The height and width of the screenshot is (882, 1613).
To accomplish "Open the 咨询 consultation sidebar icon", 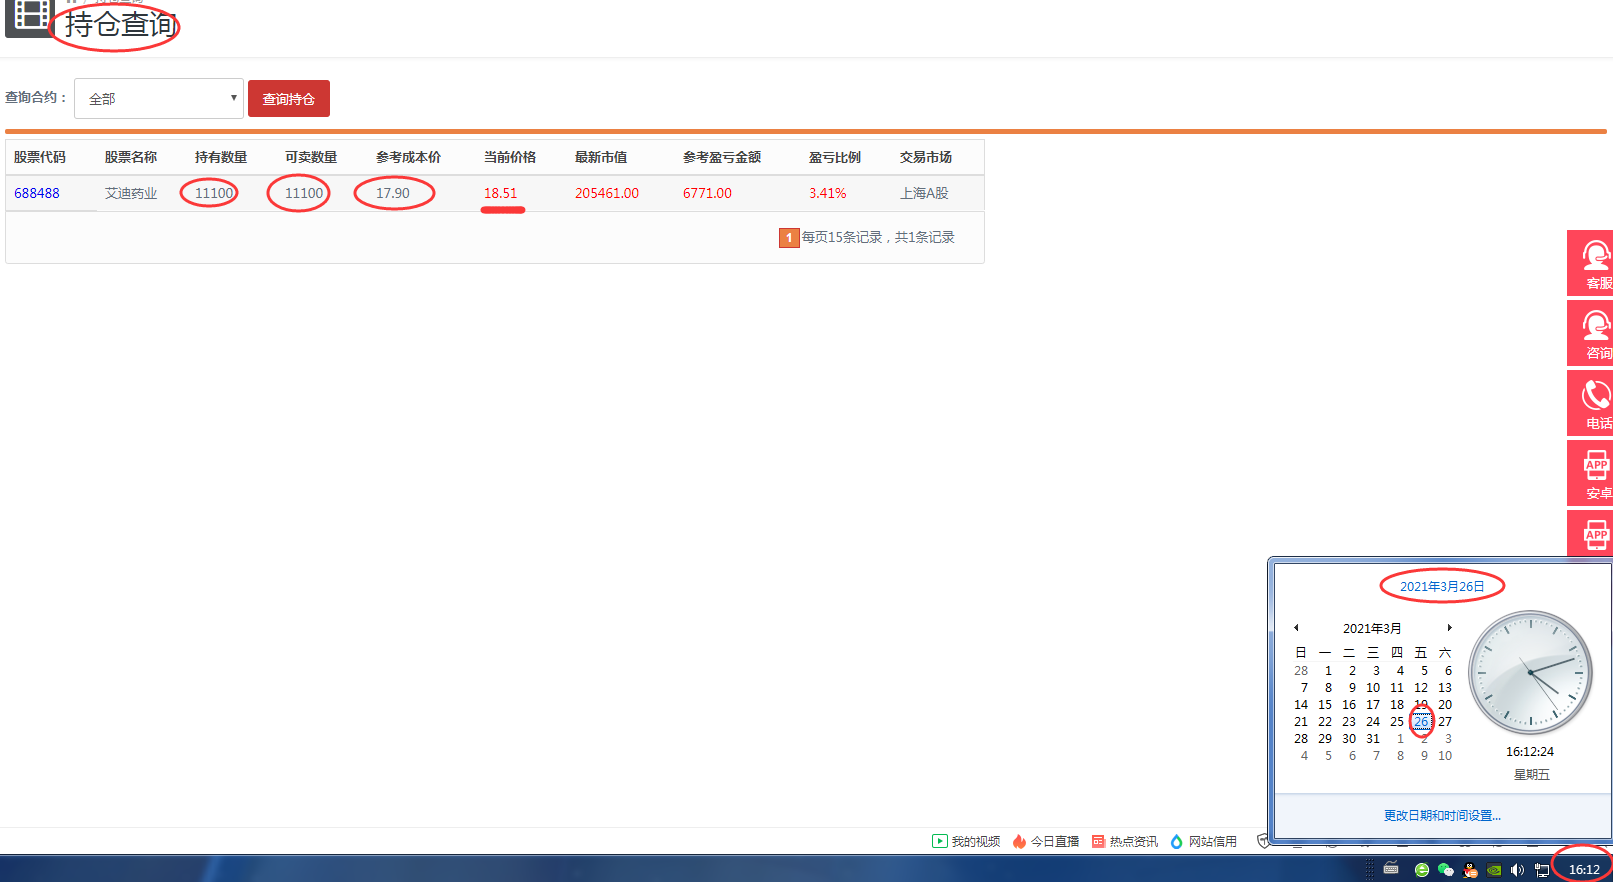I will [1591, 333].
